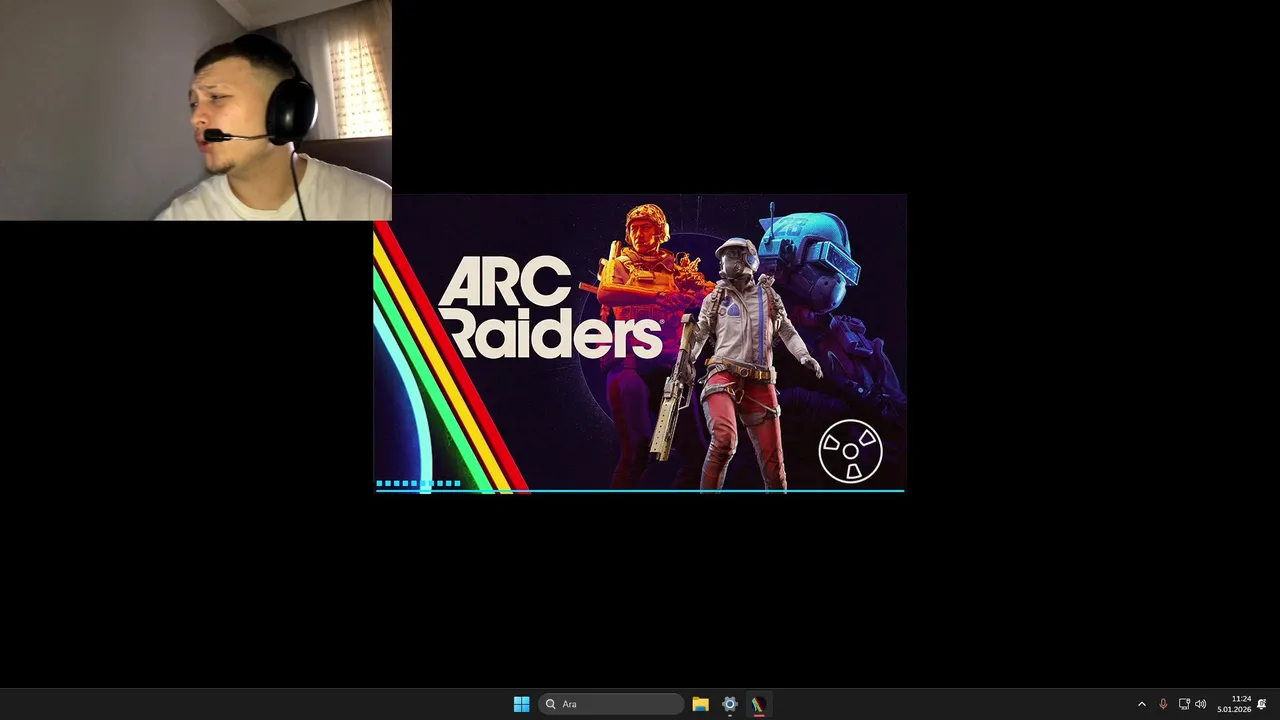The height and width of the screenshot is (720, 1280).
Task: Expand hidden system tray icons
Action: pyautogui.click(x=1142, y=704)
